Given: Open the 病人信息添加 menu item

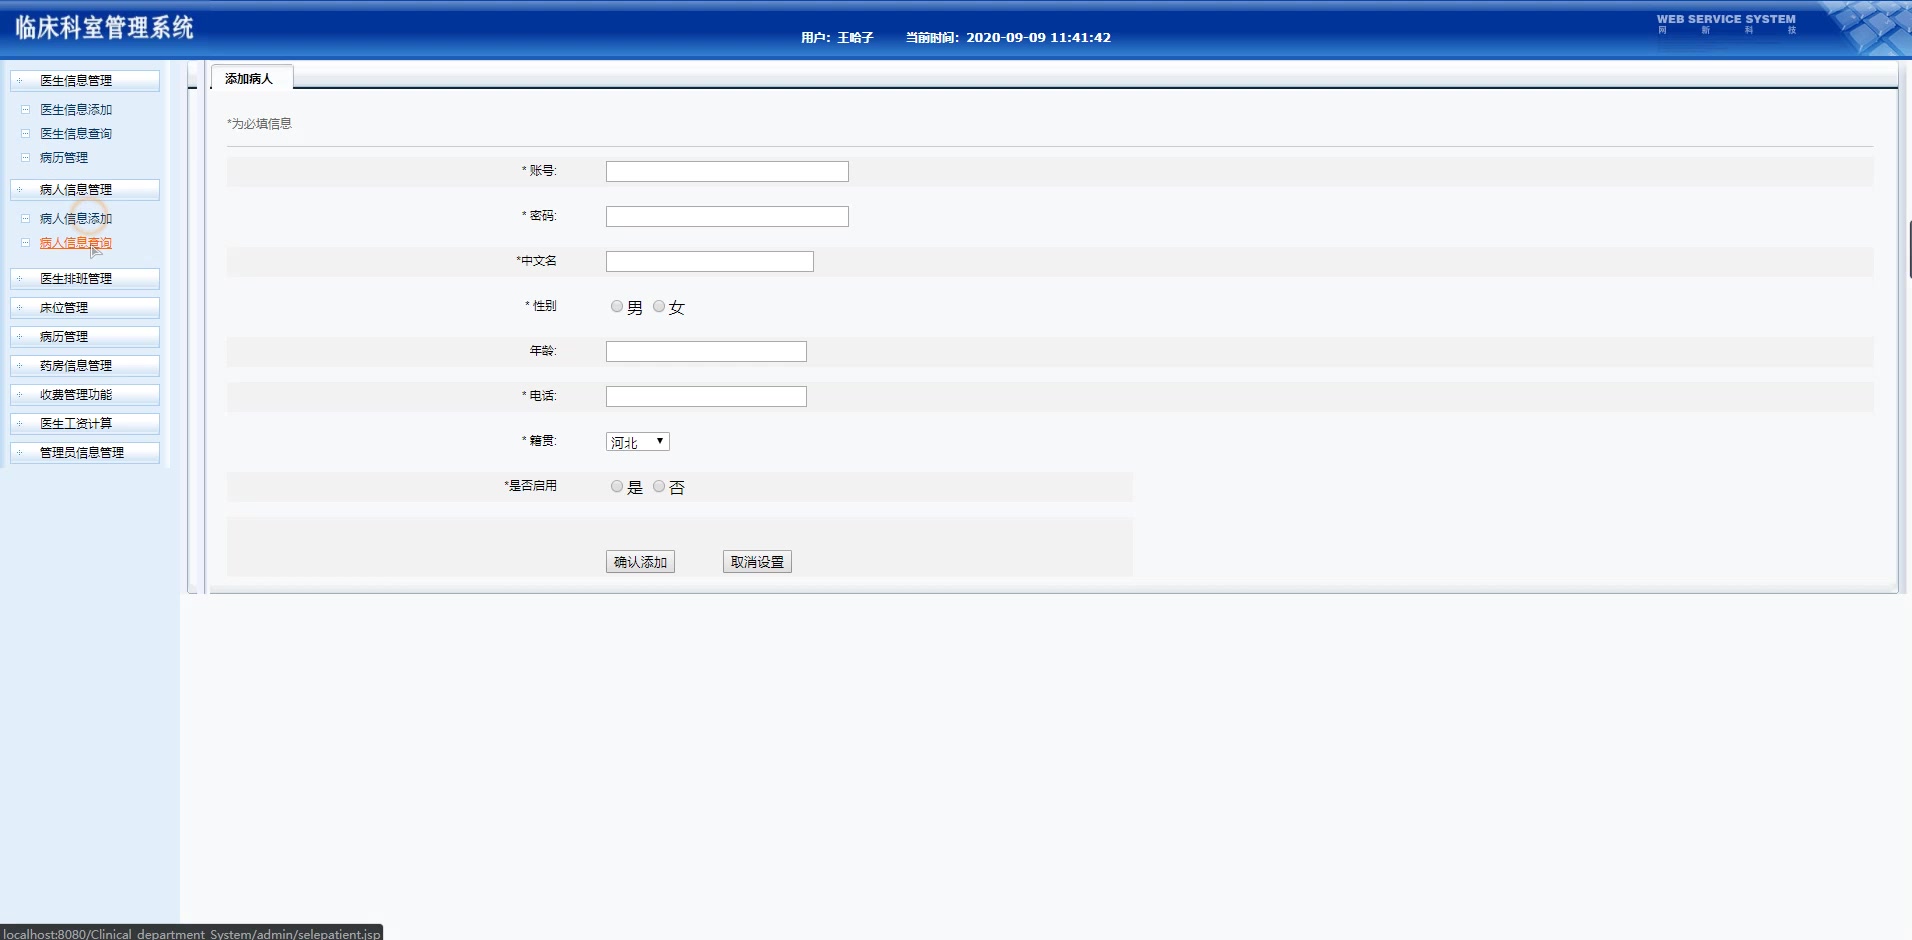Looking at the screenshot, I should pyautogui.click(x=74, y=218).
